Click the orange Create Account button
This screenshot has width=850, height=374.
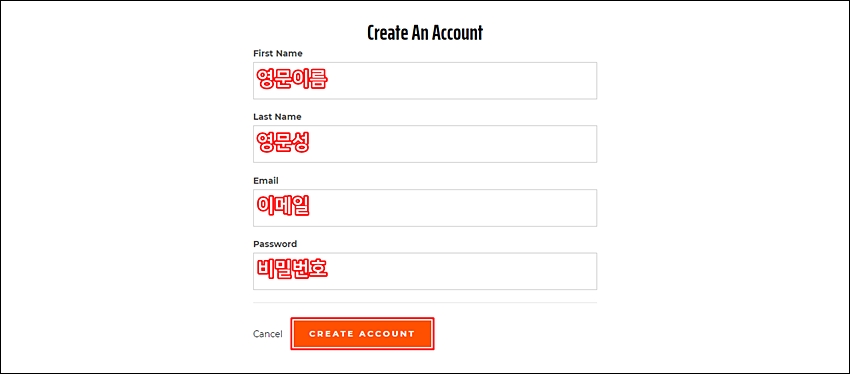click(362, 334)
